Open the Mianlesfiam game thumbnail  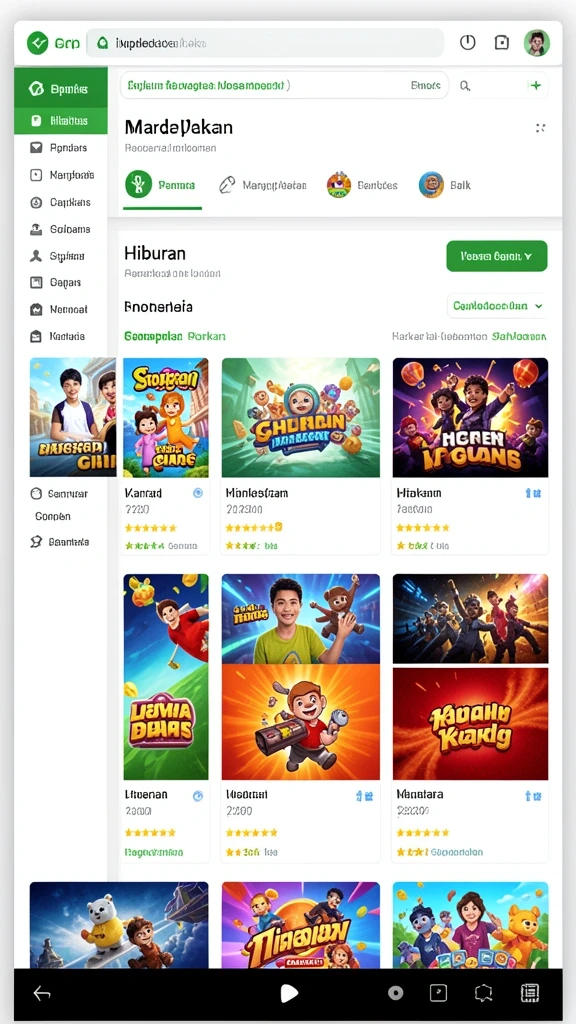coord(300,417)
